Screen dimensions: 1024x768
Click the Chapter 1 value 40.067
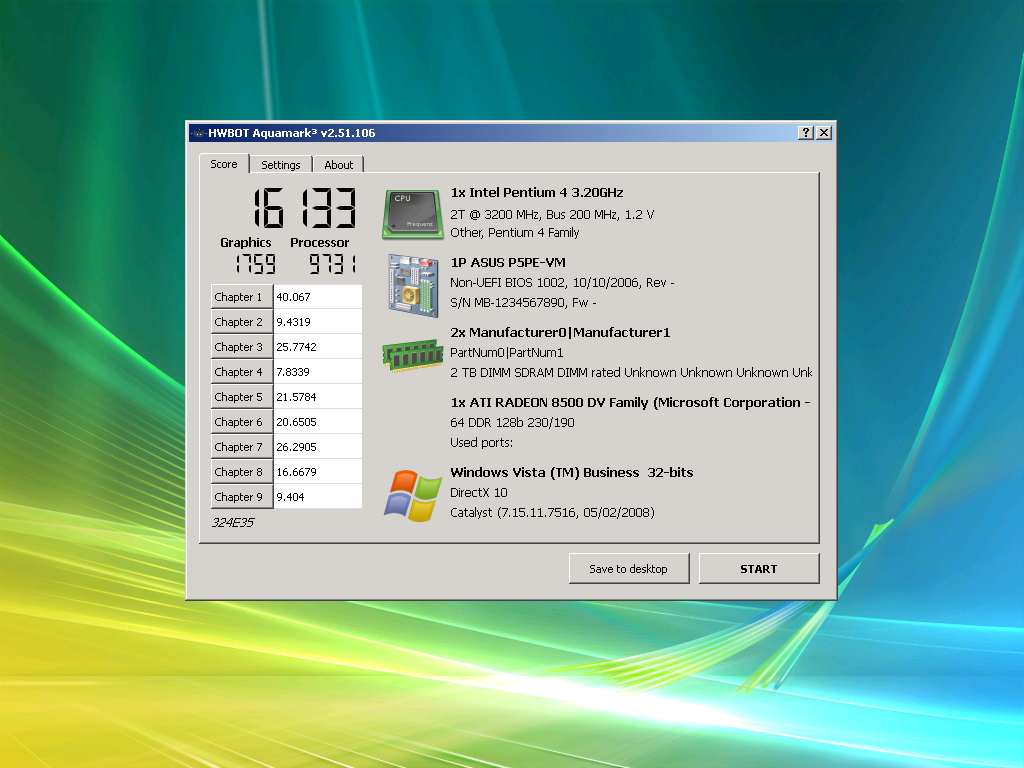click(x=317, y=297)
